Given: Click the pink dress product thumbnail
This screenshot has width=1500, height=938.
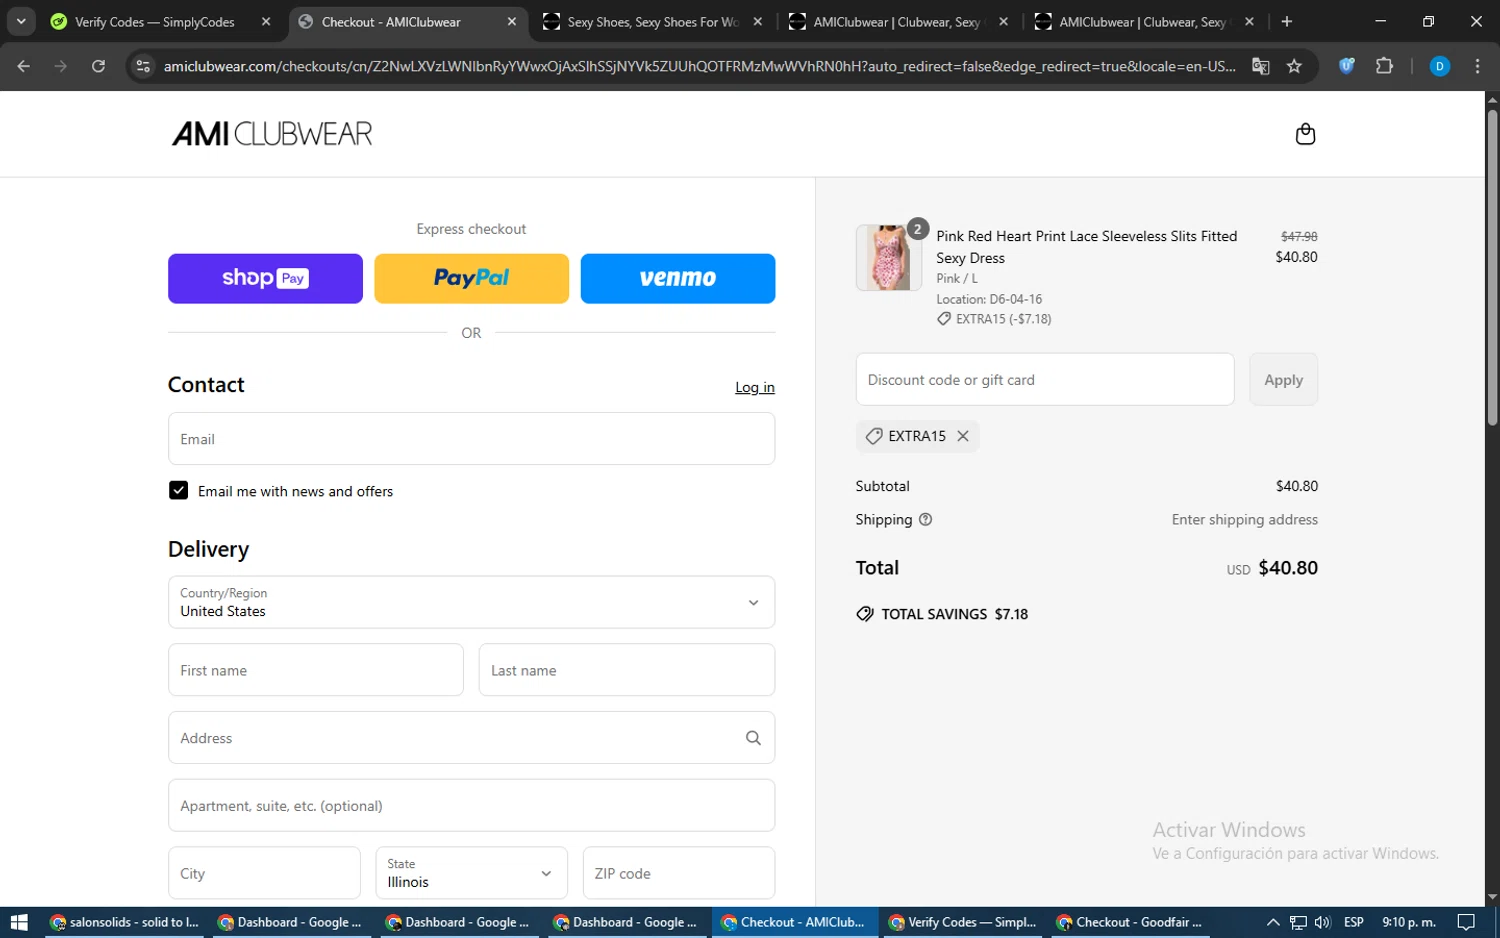Looking at the screenshot, I should (x=888, y=257).
